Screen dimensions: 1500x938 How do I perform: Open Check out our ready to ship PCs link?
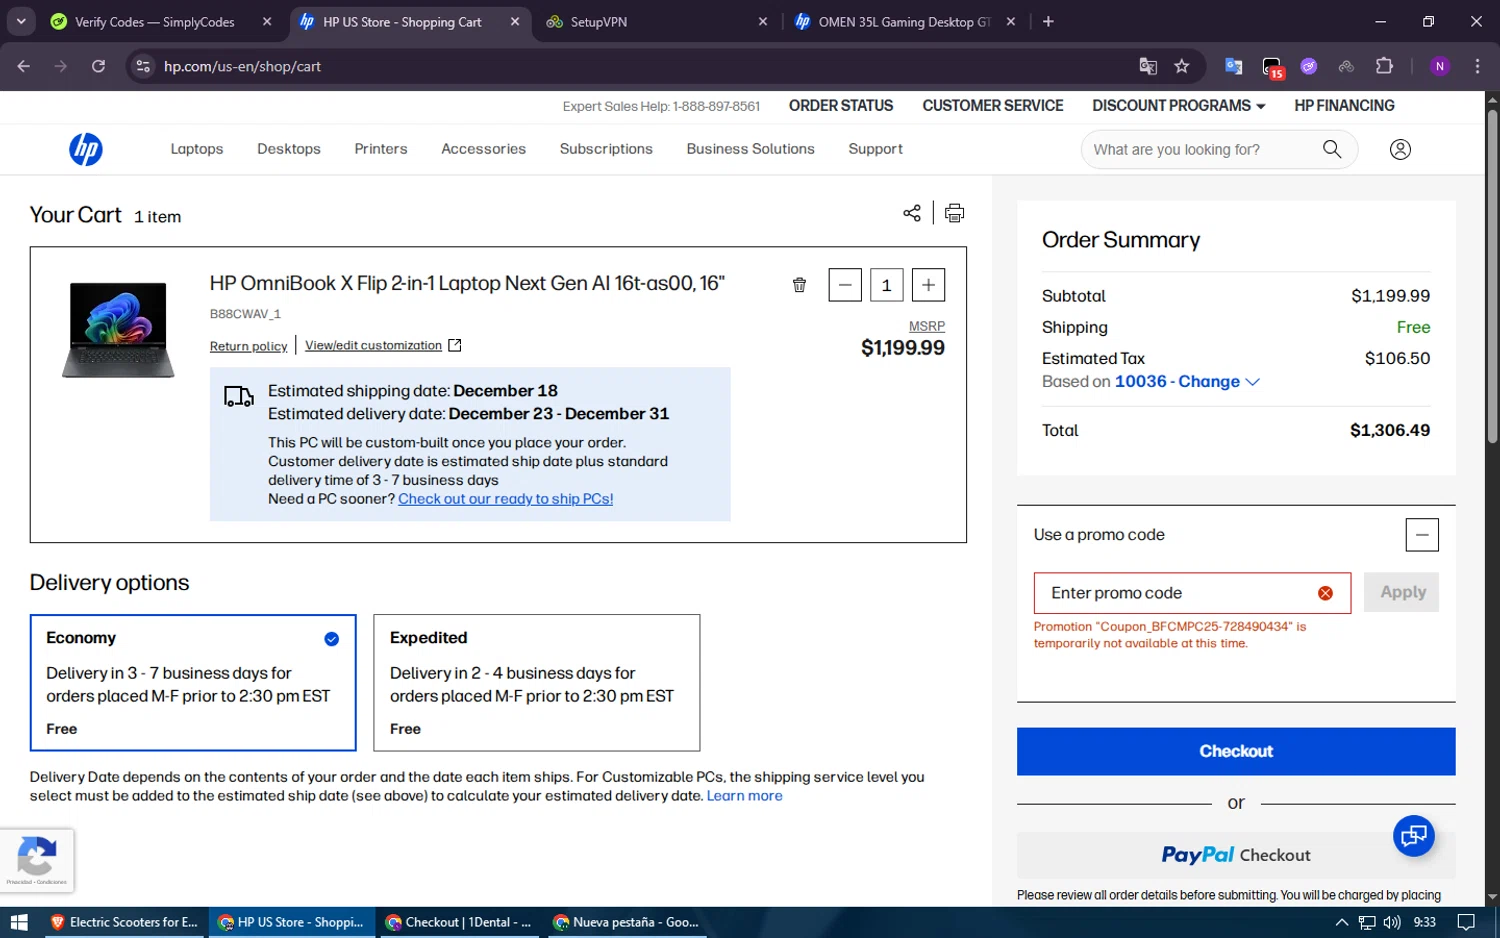coord(505,499)
